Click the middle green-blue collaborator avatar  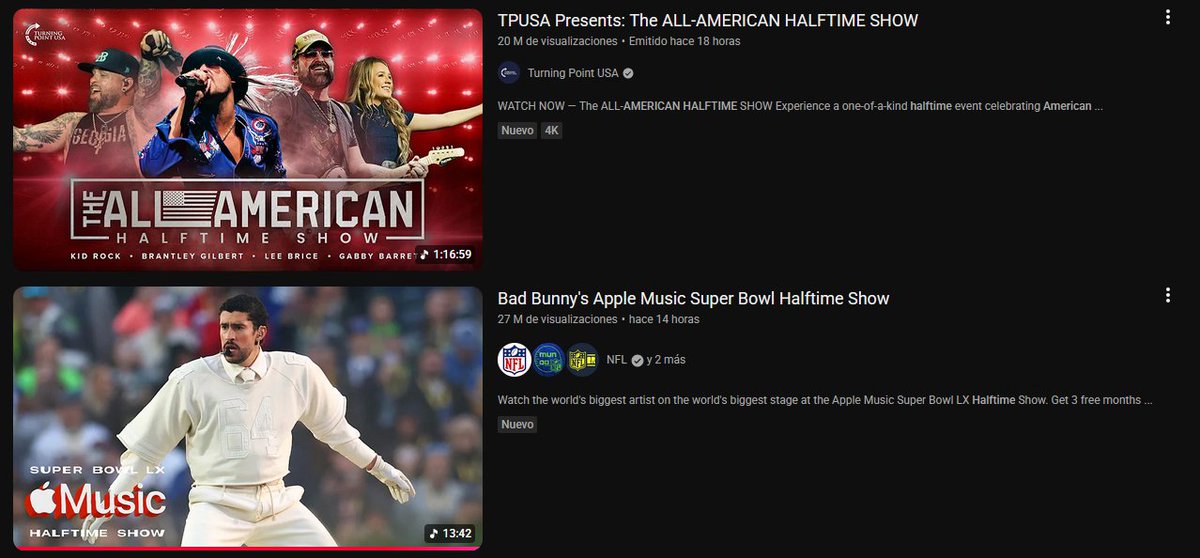pos(548,360)
